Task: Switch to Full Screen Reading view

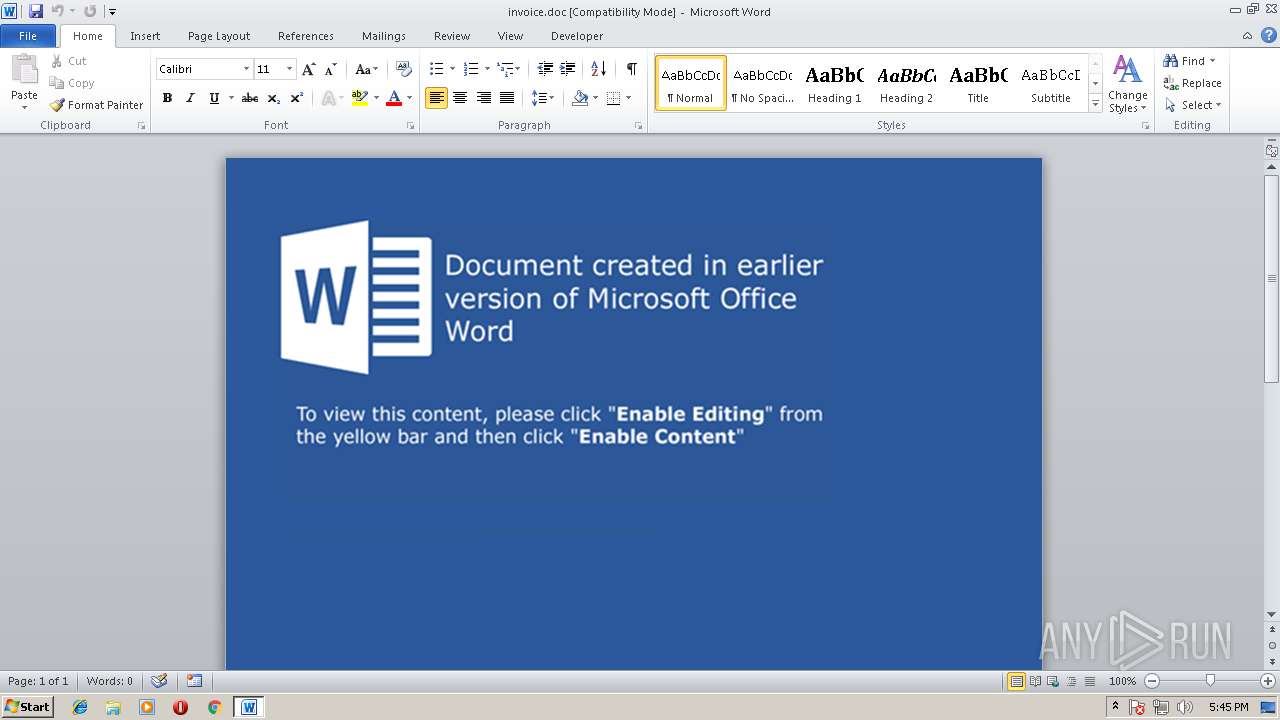Action: pyautogui.click(x=1035, y=681)
